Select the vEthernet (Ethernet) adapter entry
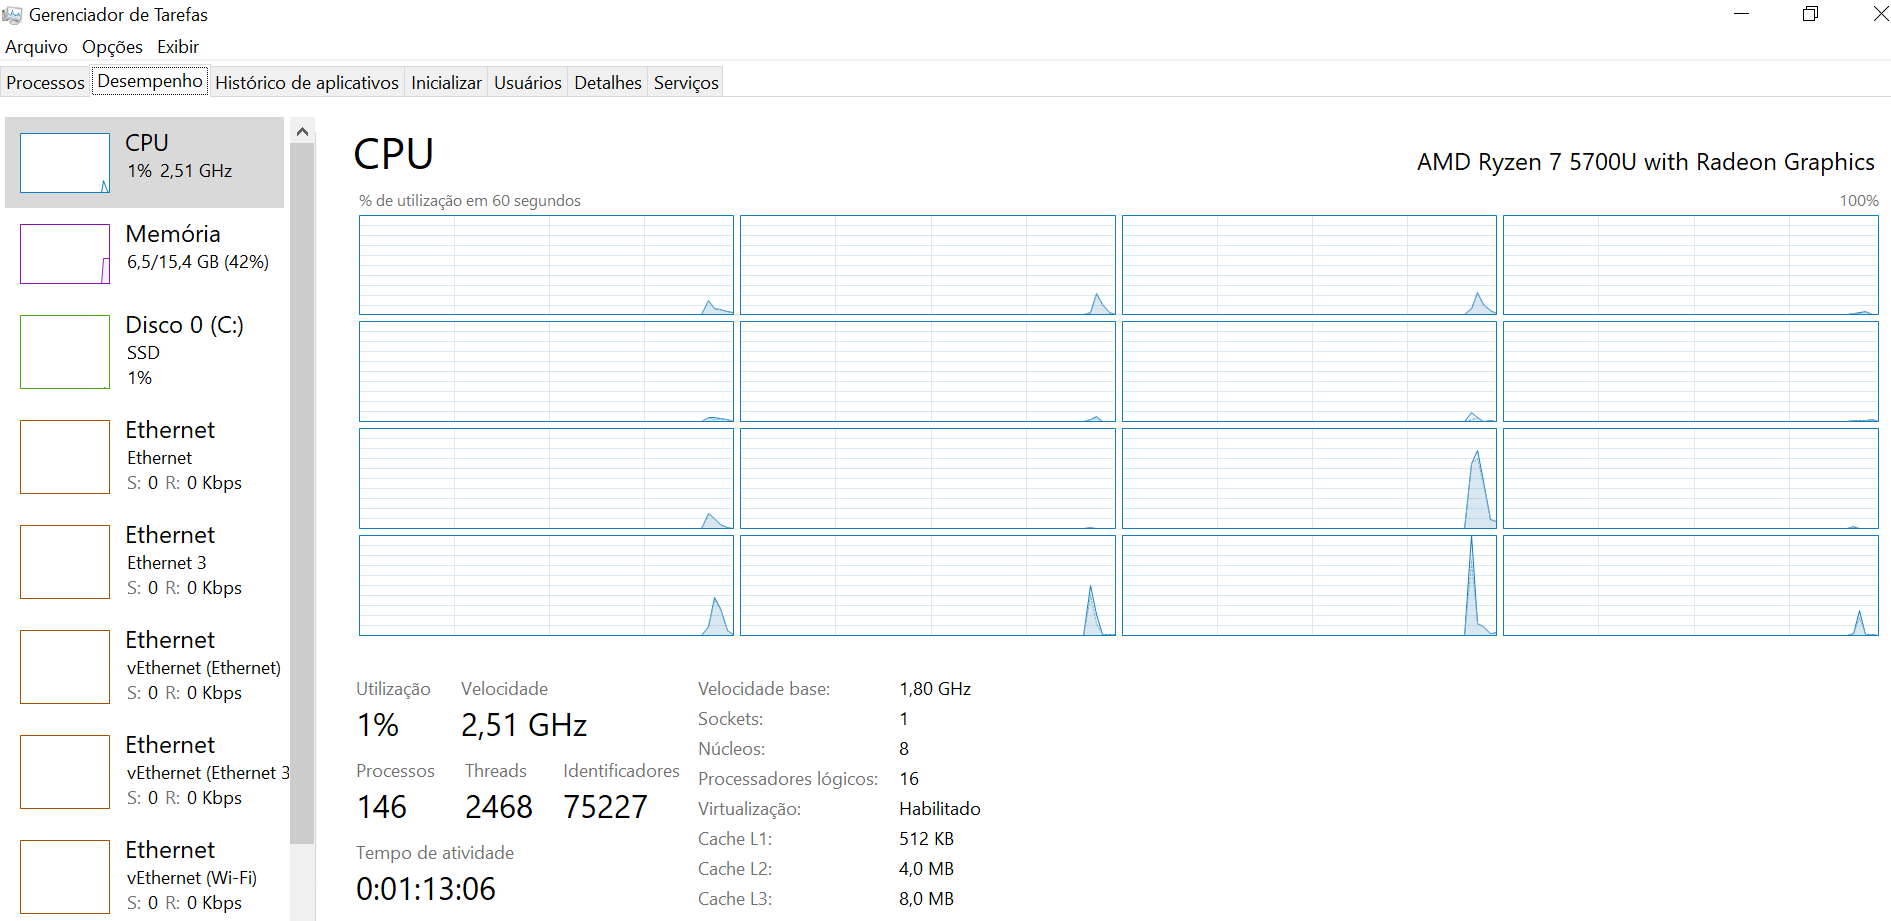 coord(145,666)
